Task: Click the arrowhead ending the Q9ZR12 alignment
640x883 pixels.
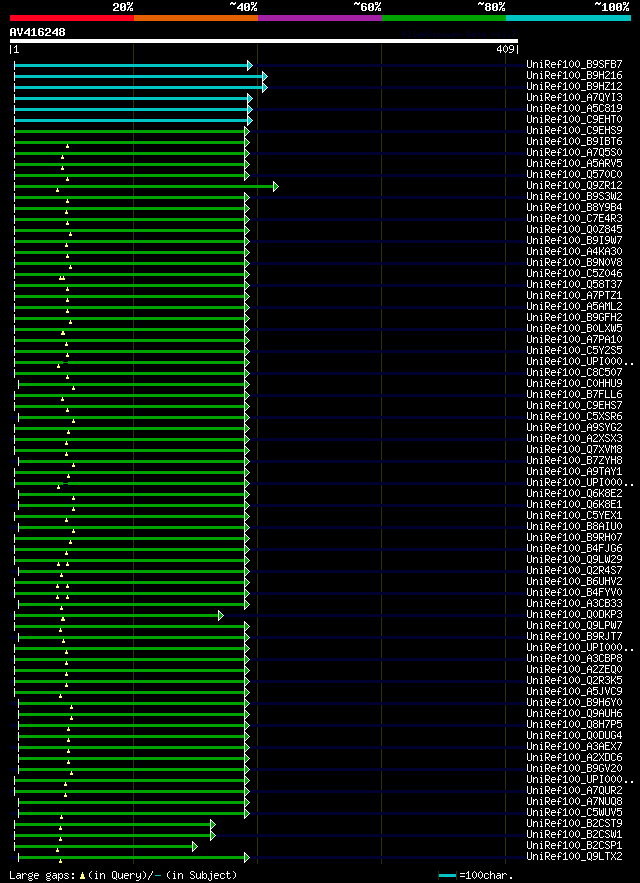Action: [275, 186]
